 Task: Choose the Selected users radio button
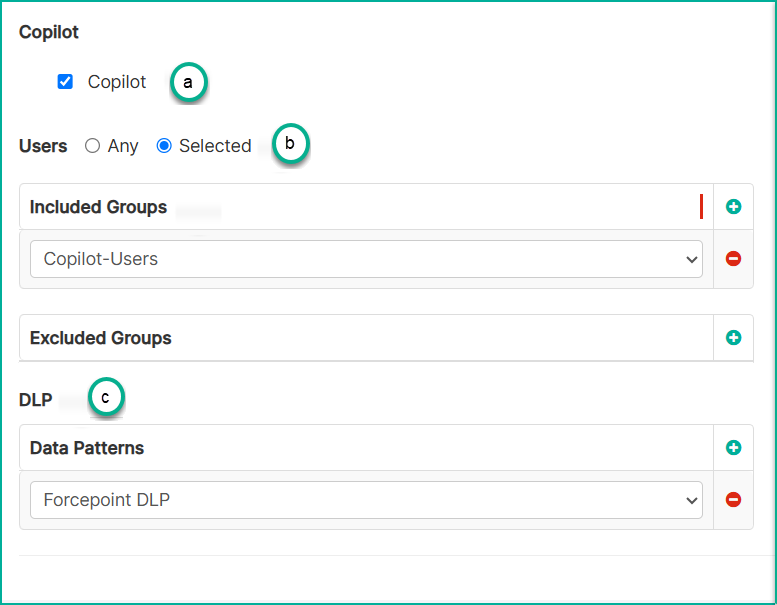(165, 146)
